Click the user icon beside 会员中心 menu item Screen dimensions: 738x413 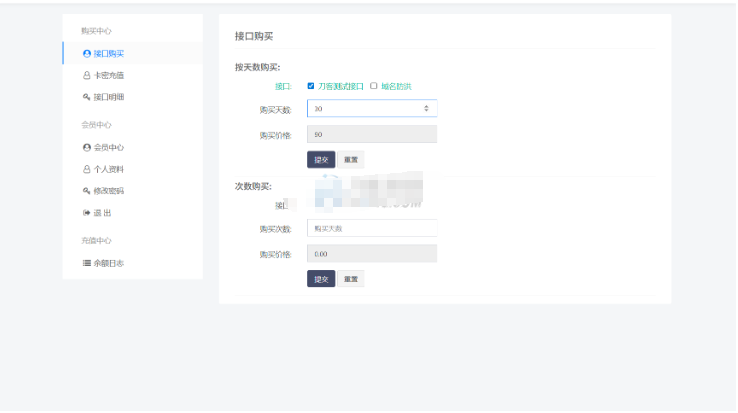click(x=87, y=147)
